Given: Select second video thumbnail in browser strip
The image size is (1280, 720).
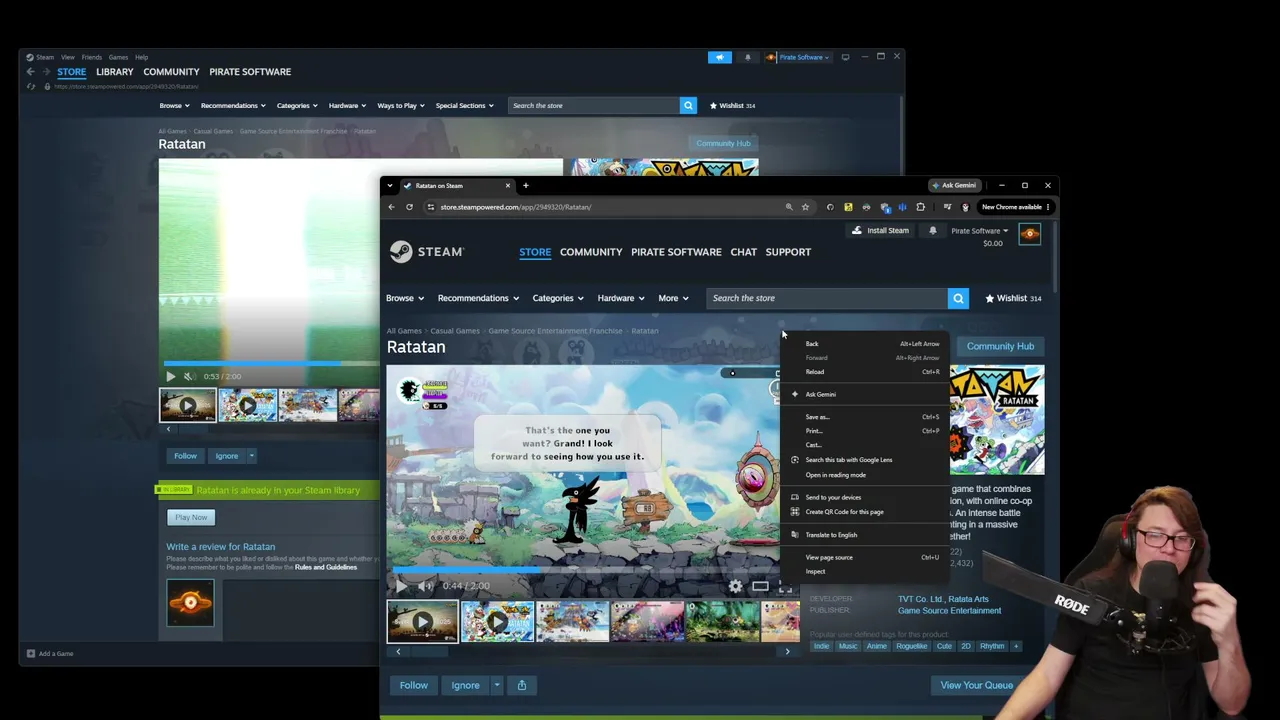Looking at the screenshot, I should (497, 621).
